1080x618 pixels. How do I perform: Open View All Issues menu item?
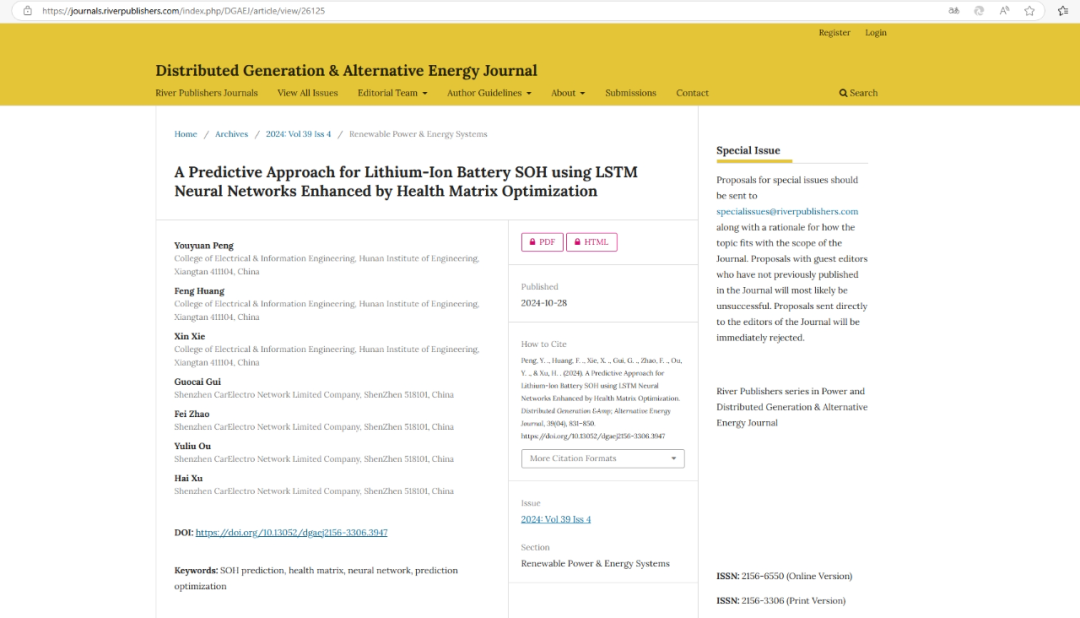pos(307,93)
